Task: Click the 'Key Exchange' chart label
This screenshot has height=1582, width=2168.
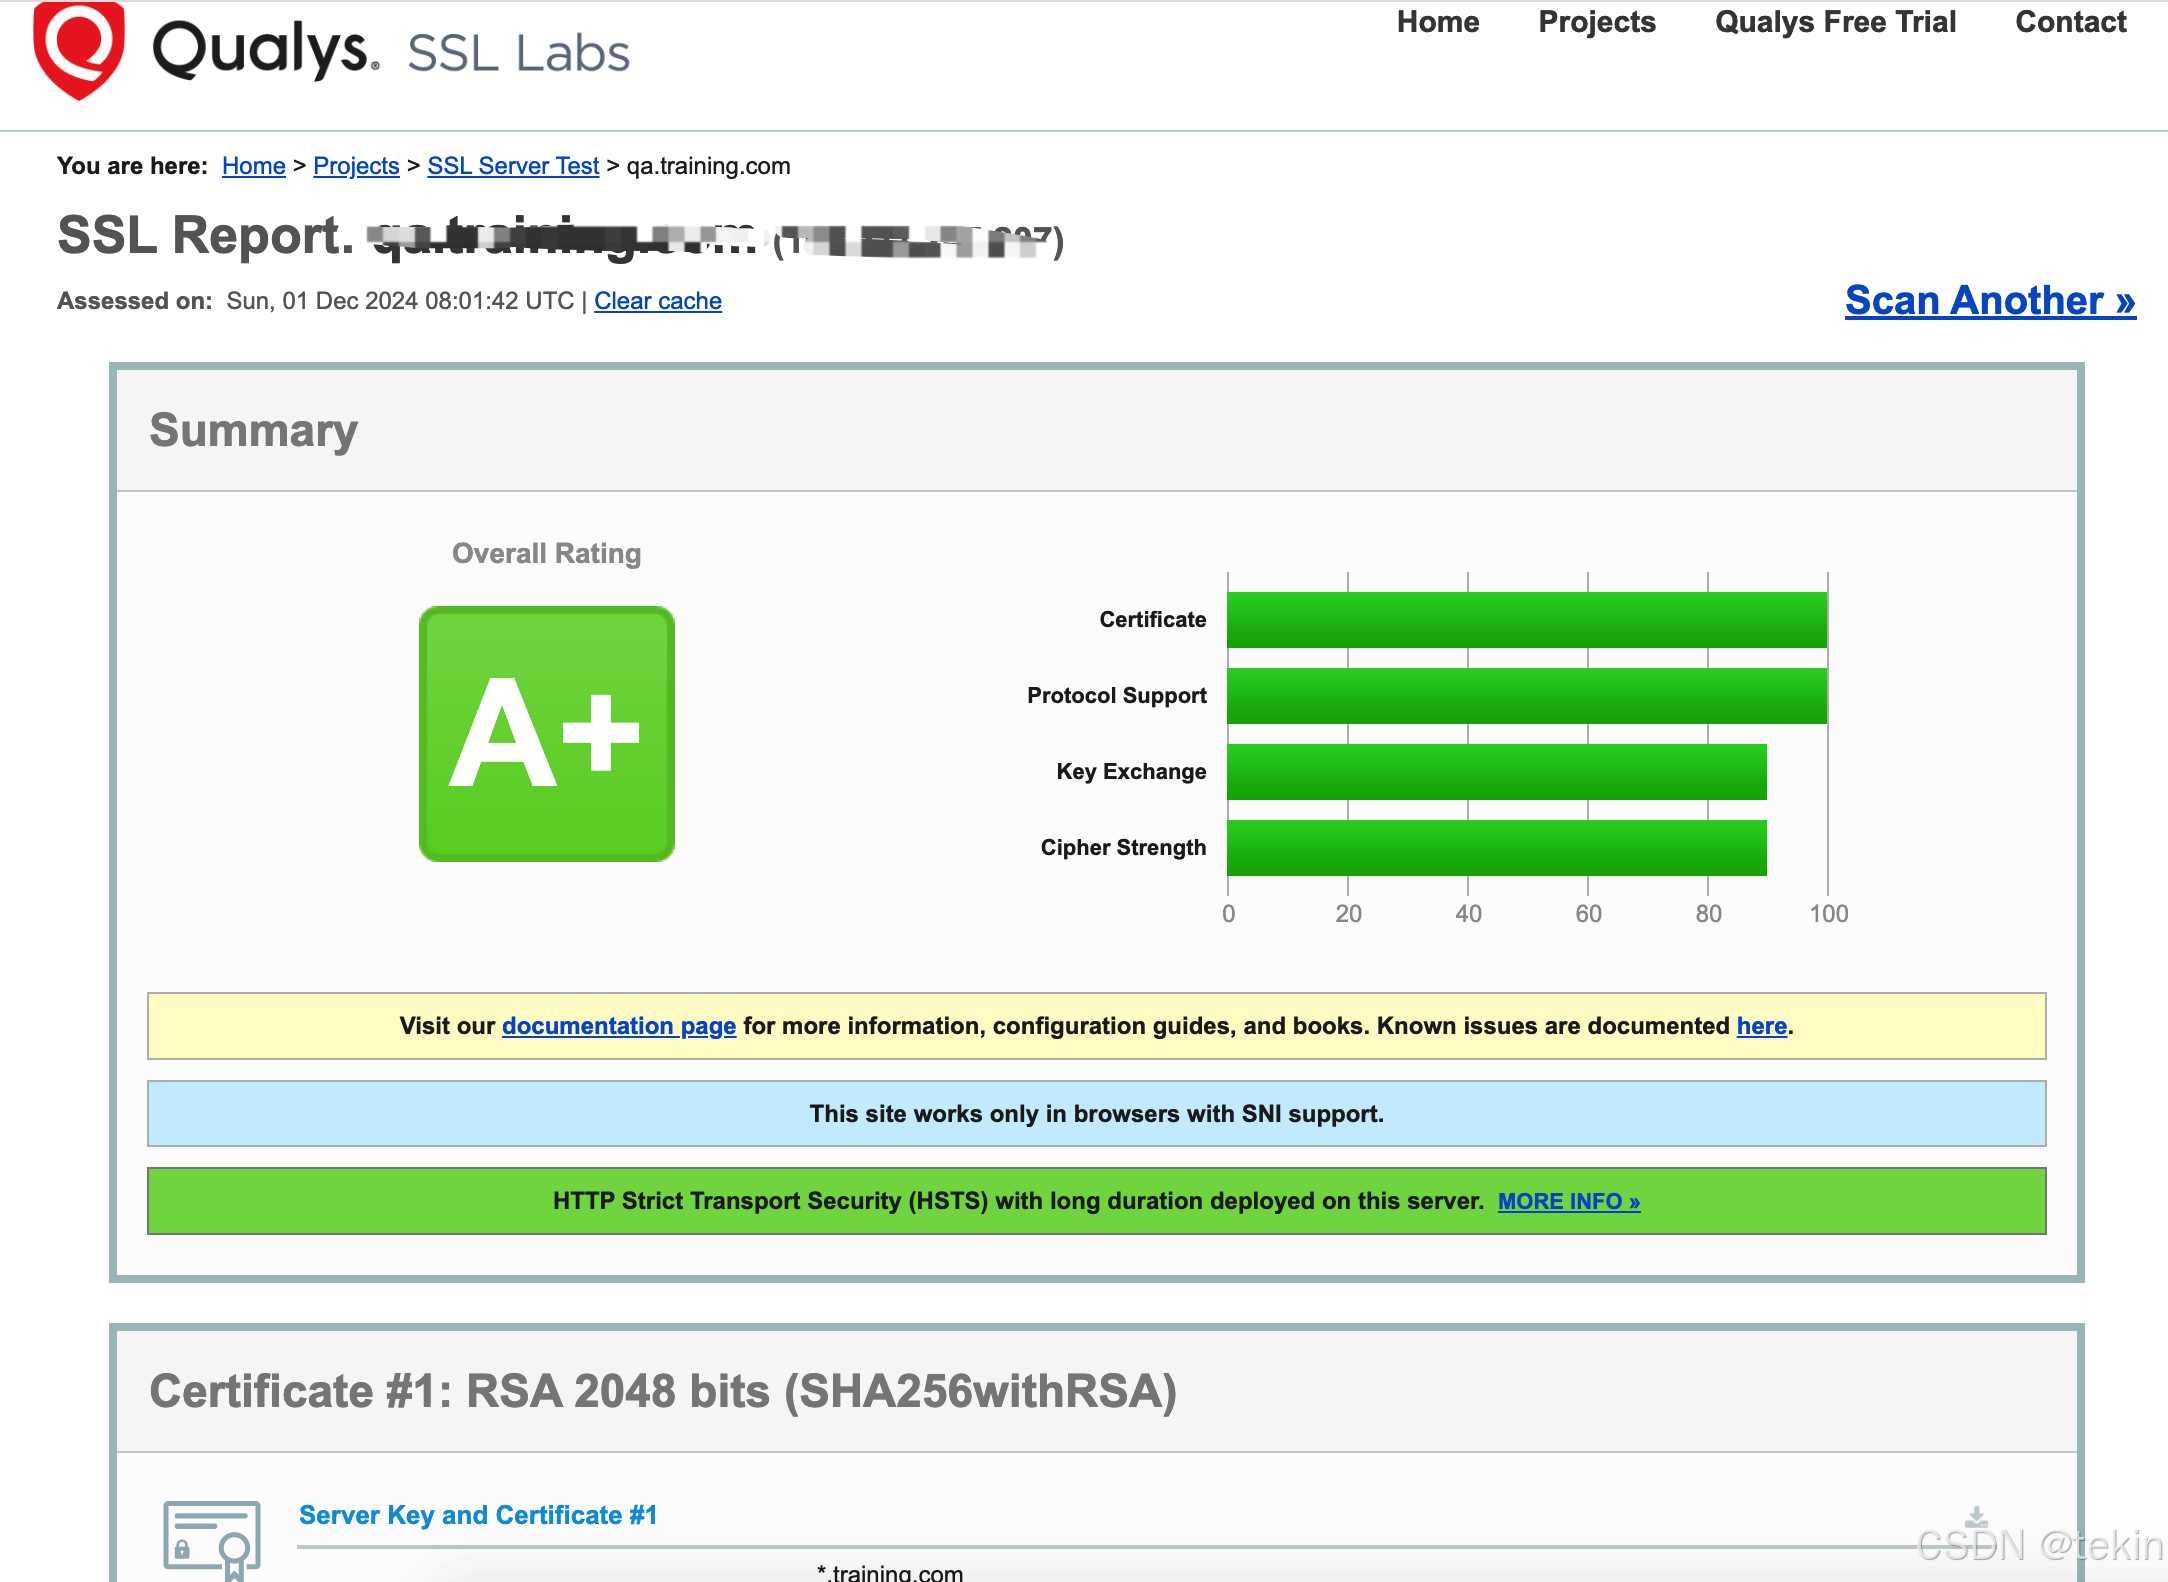Action: point(1131,772)
